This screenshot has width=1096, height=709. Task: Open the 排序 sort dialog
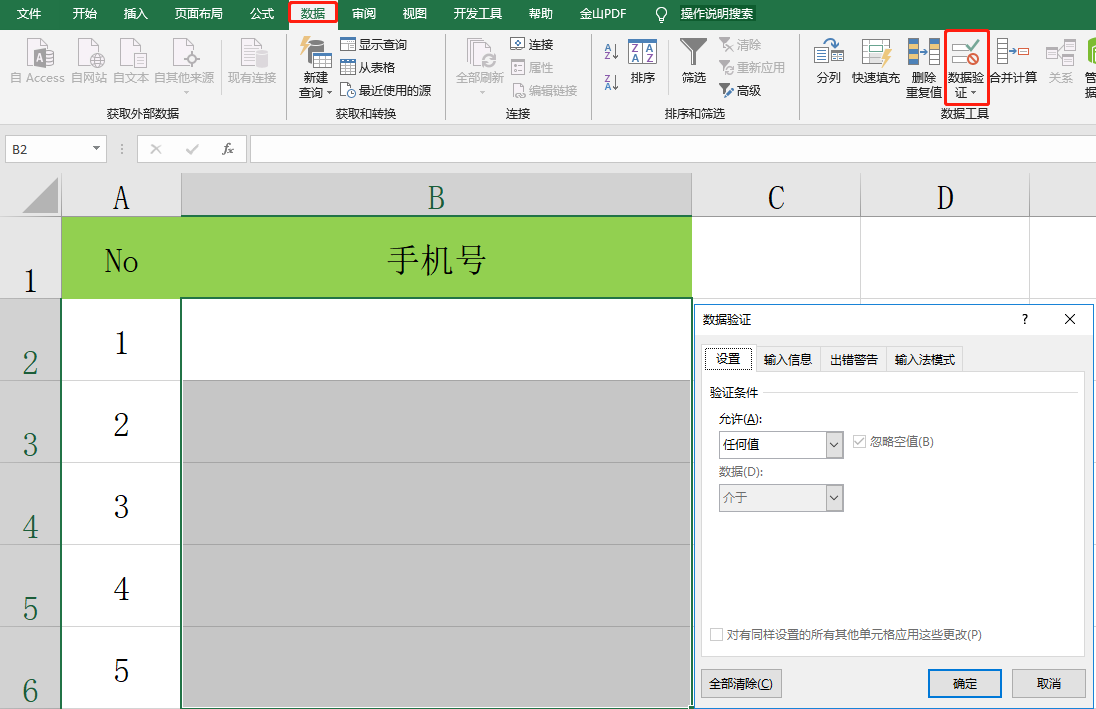pyautogui.click(x=642, y=62)
